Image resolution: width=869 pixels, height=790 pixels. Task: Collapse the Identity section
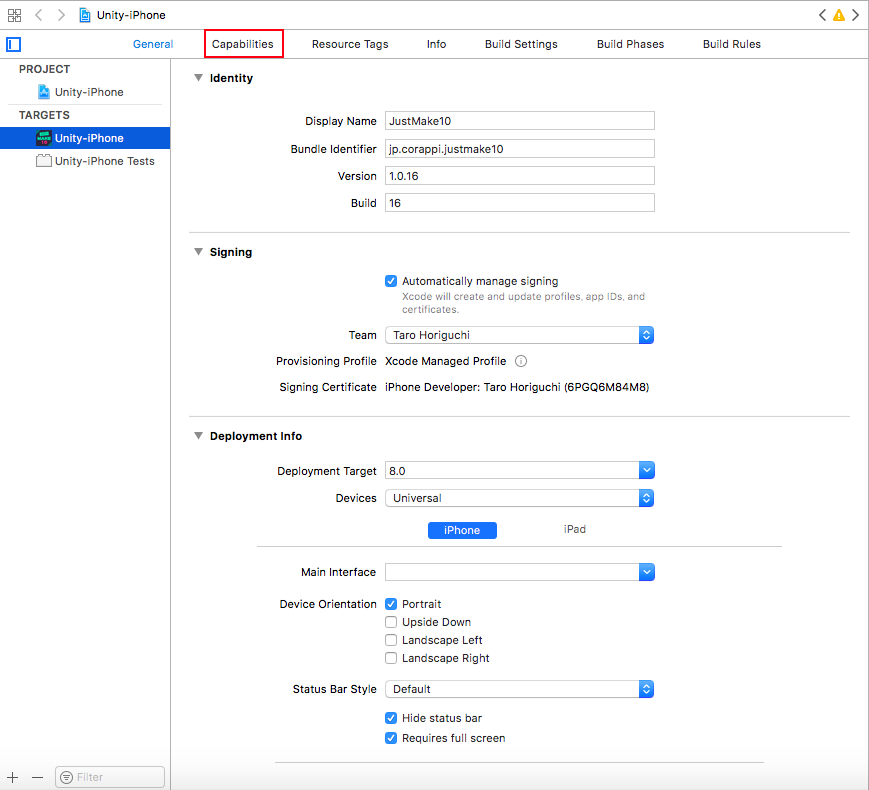pos(198,78)
